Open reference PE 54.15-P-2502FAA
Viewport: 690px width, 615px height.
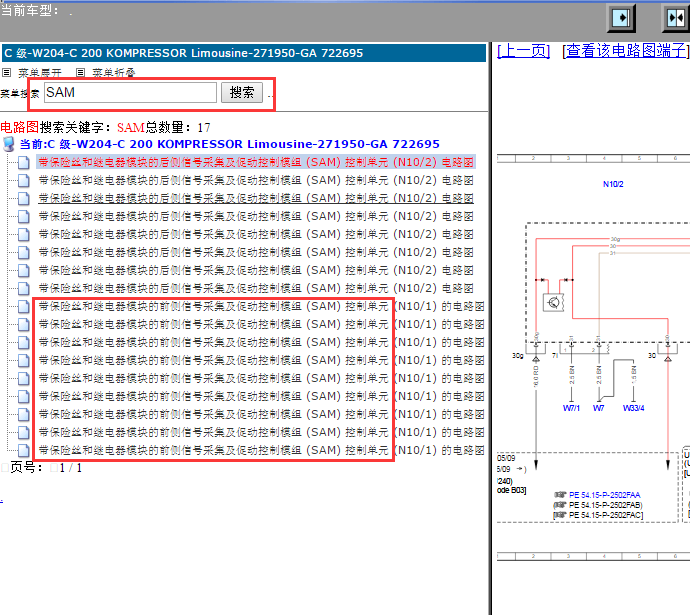pos(605,495)
